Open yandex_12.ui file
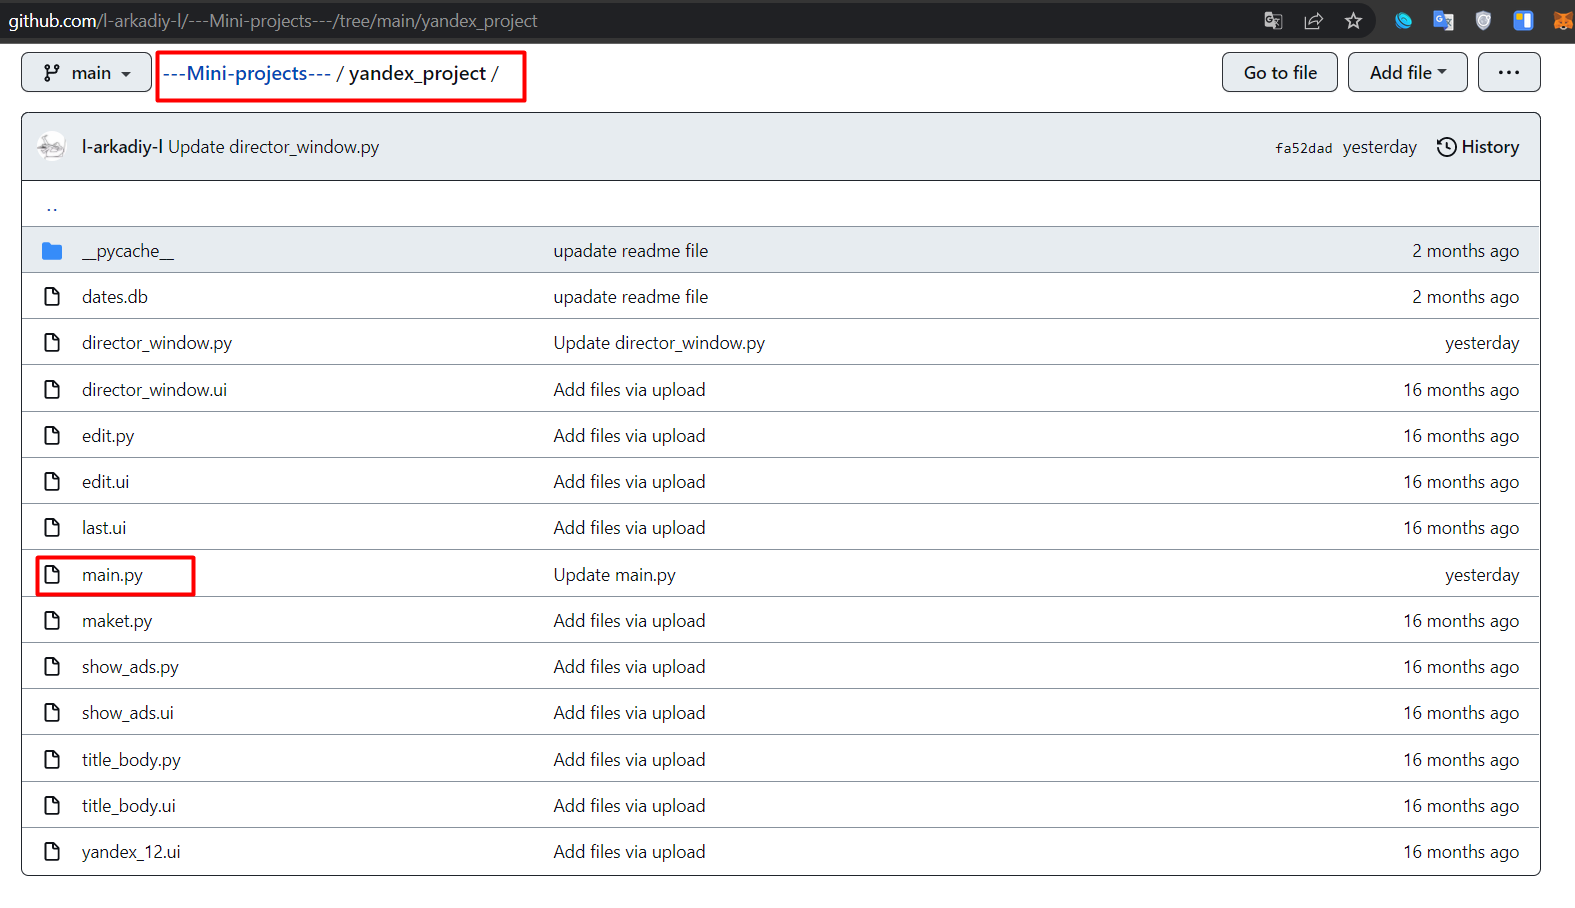 point(131,852)
